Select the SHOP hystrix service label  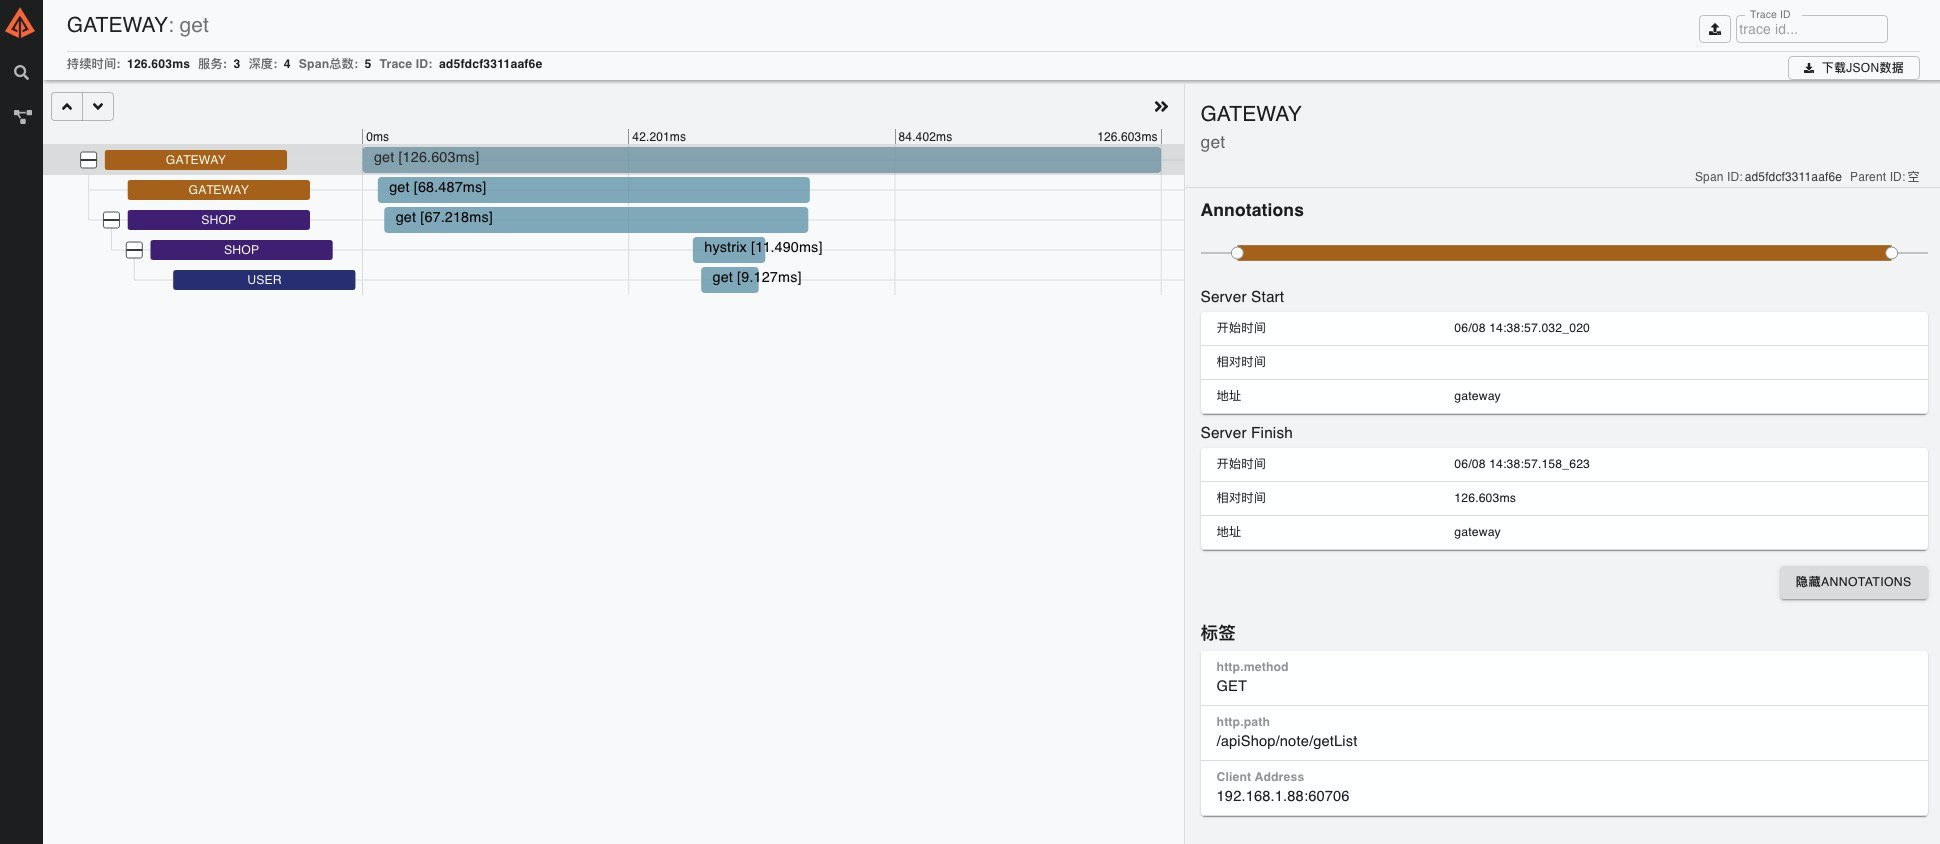click(x=241, y=250)
